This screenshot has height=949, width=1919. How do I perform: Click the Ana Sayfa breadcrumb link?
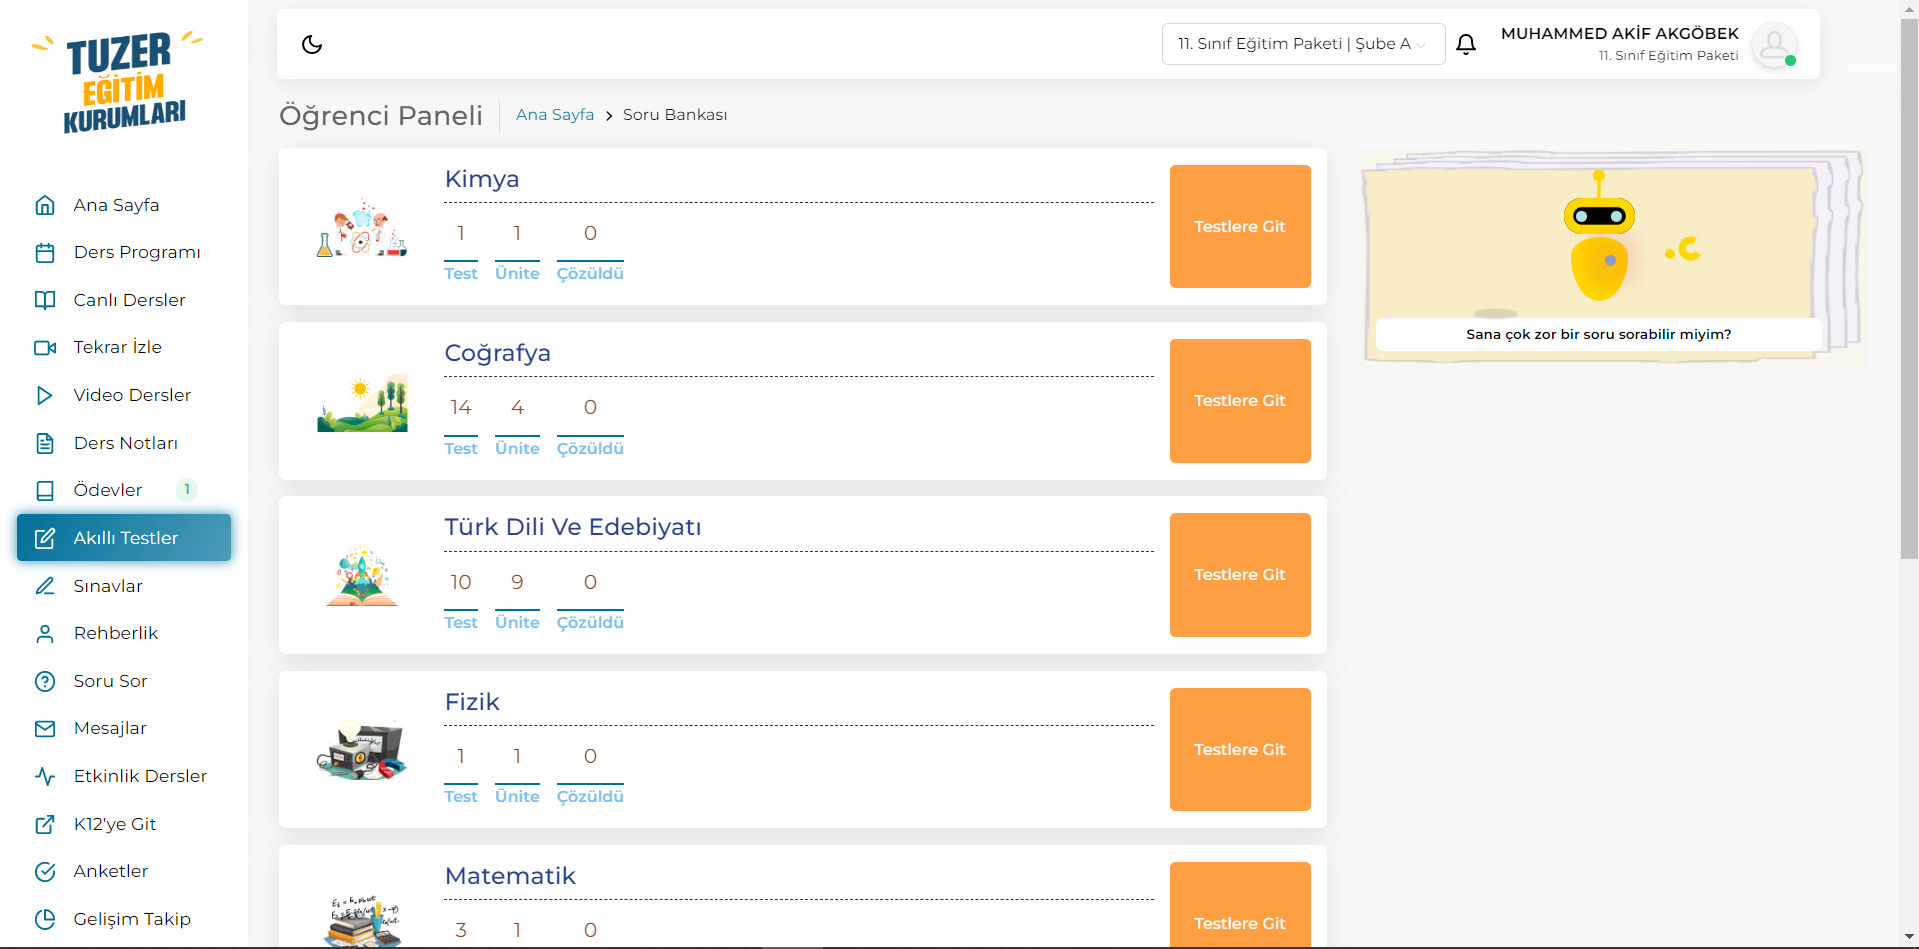click(x=554, y=115)
